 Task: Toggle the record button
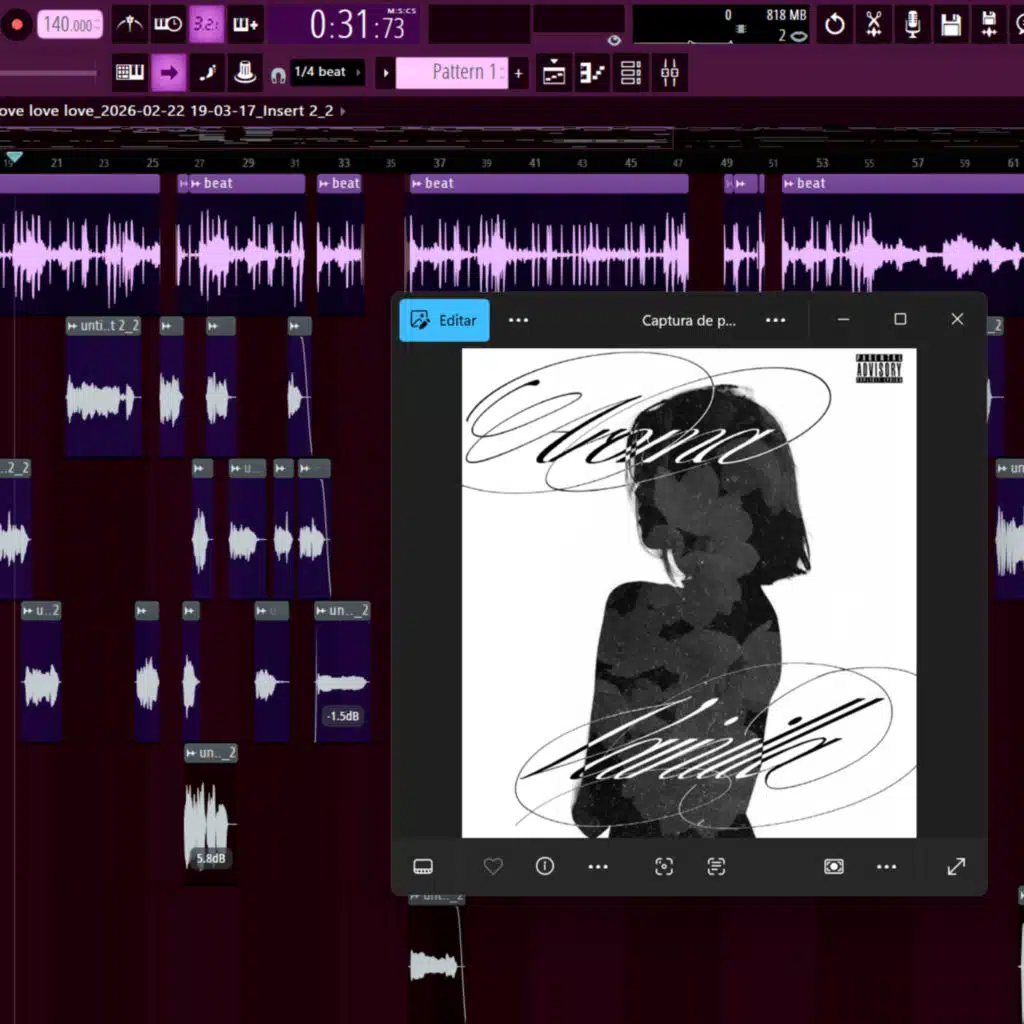(16, 24)
